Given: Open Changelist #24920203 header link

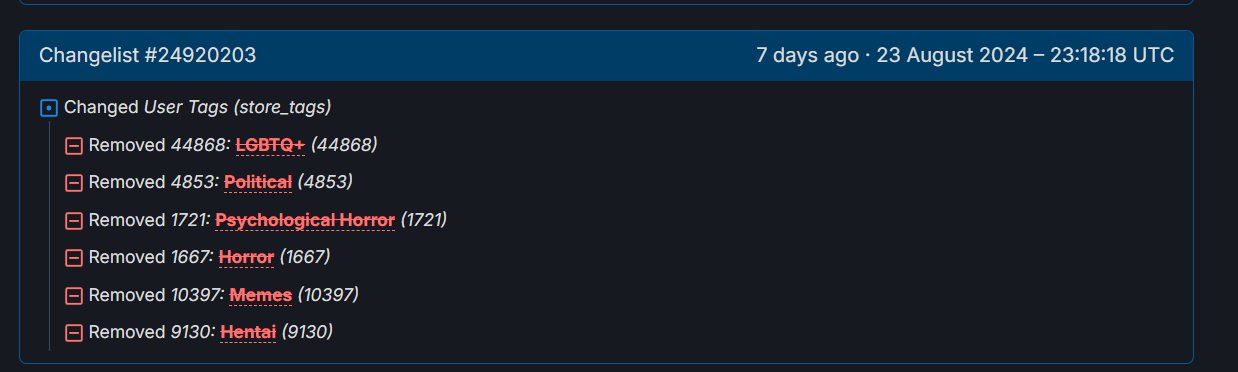Looking at the screenshot, I should [147, 55].
